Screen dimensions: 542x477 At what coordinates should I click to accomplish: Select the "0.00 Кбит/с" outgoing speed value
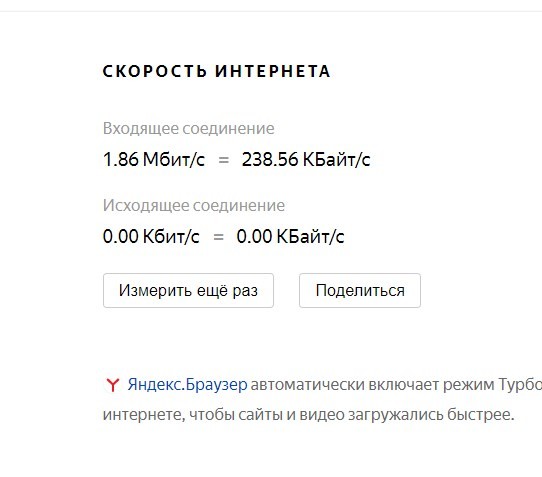point(151,237)
